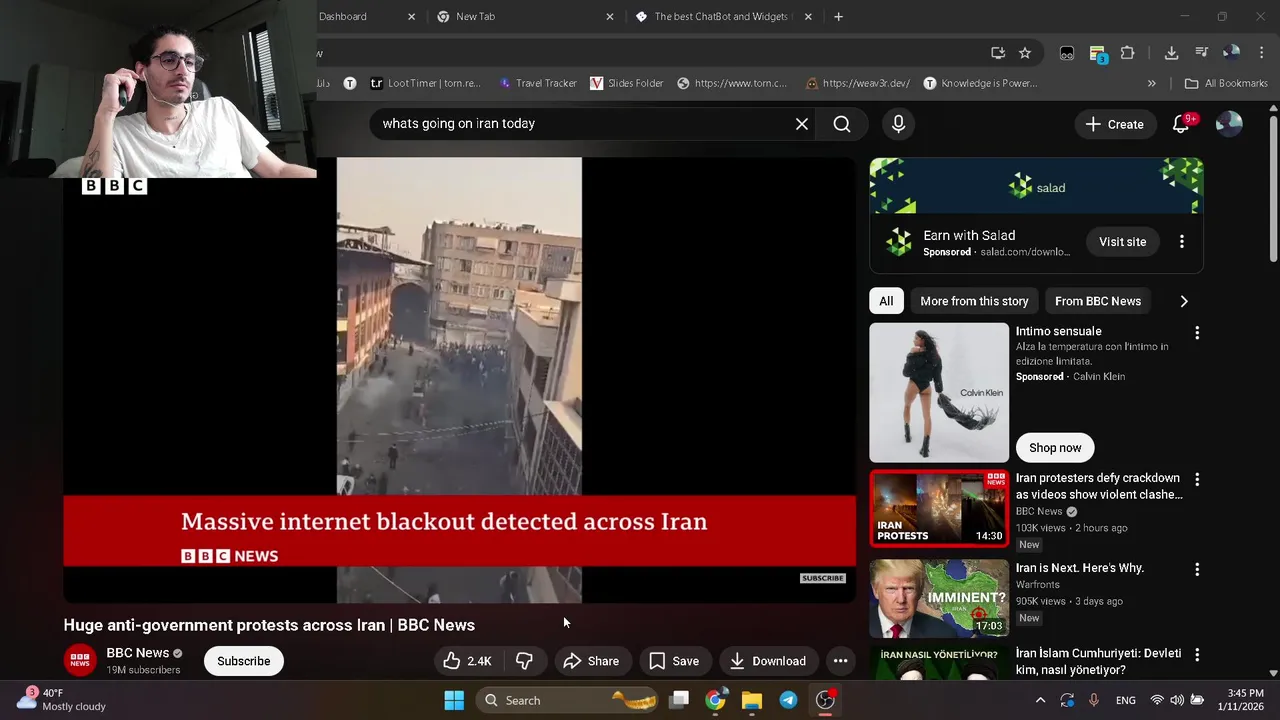Open options for Iran protesters defy crackdown video

pyautogui.click(x=1197, y=480)
